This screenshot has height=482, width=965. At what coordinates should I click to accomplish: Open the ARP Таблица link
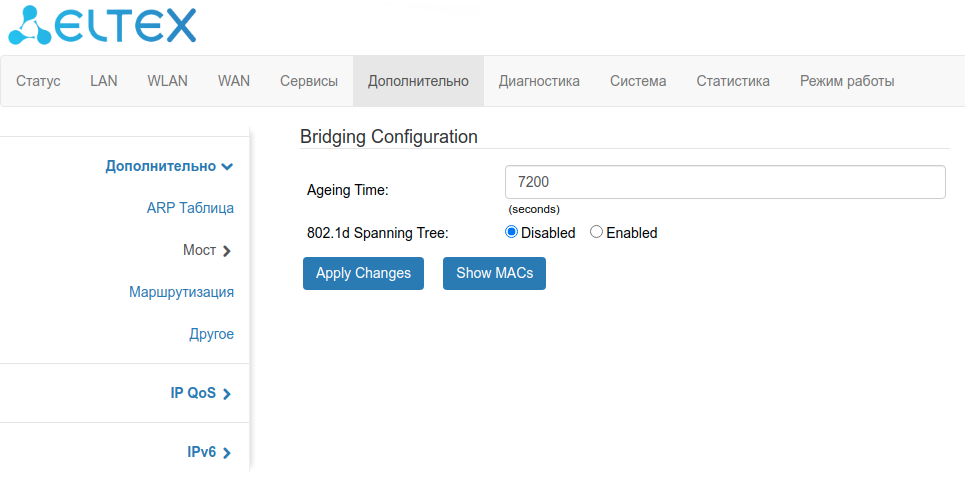190,208
